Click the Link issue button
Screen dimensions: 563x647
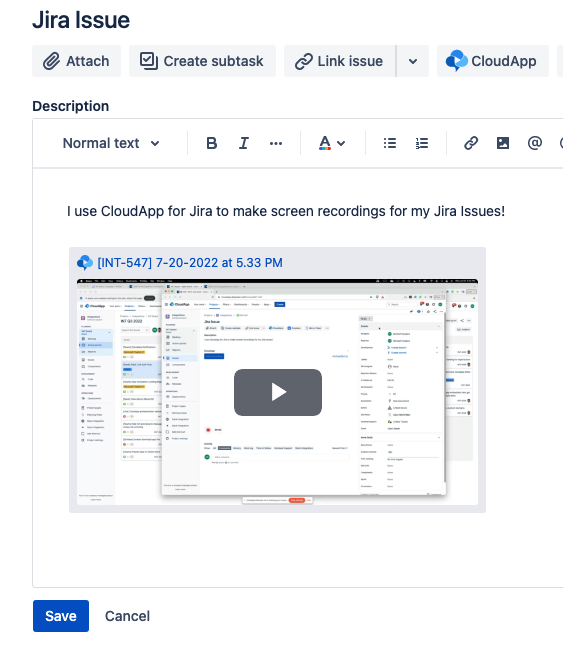tap(340, 61)
